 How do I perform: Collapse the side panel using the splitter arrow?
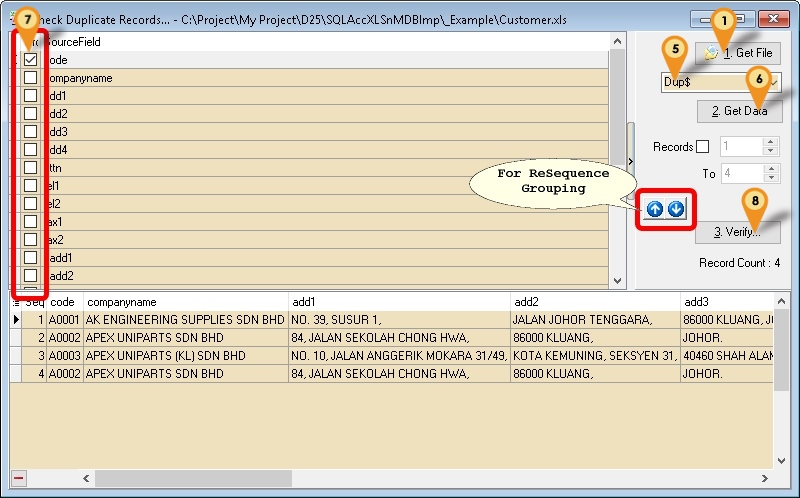click(x=631, y=162)
